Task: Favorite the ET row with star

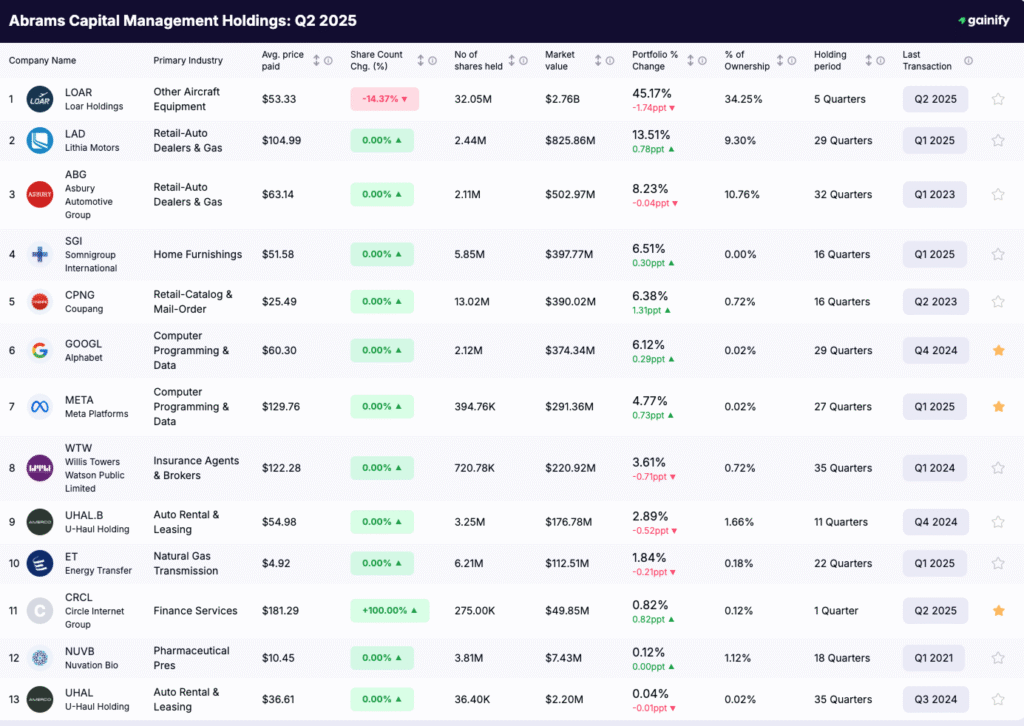Action: [998, 563]
